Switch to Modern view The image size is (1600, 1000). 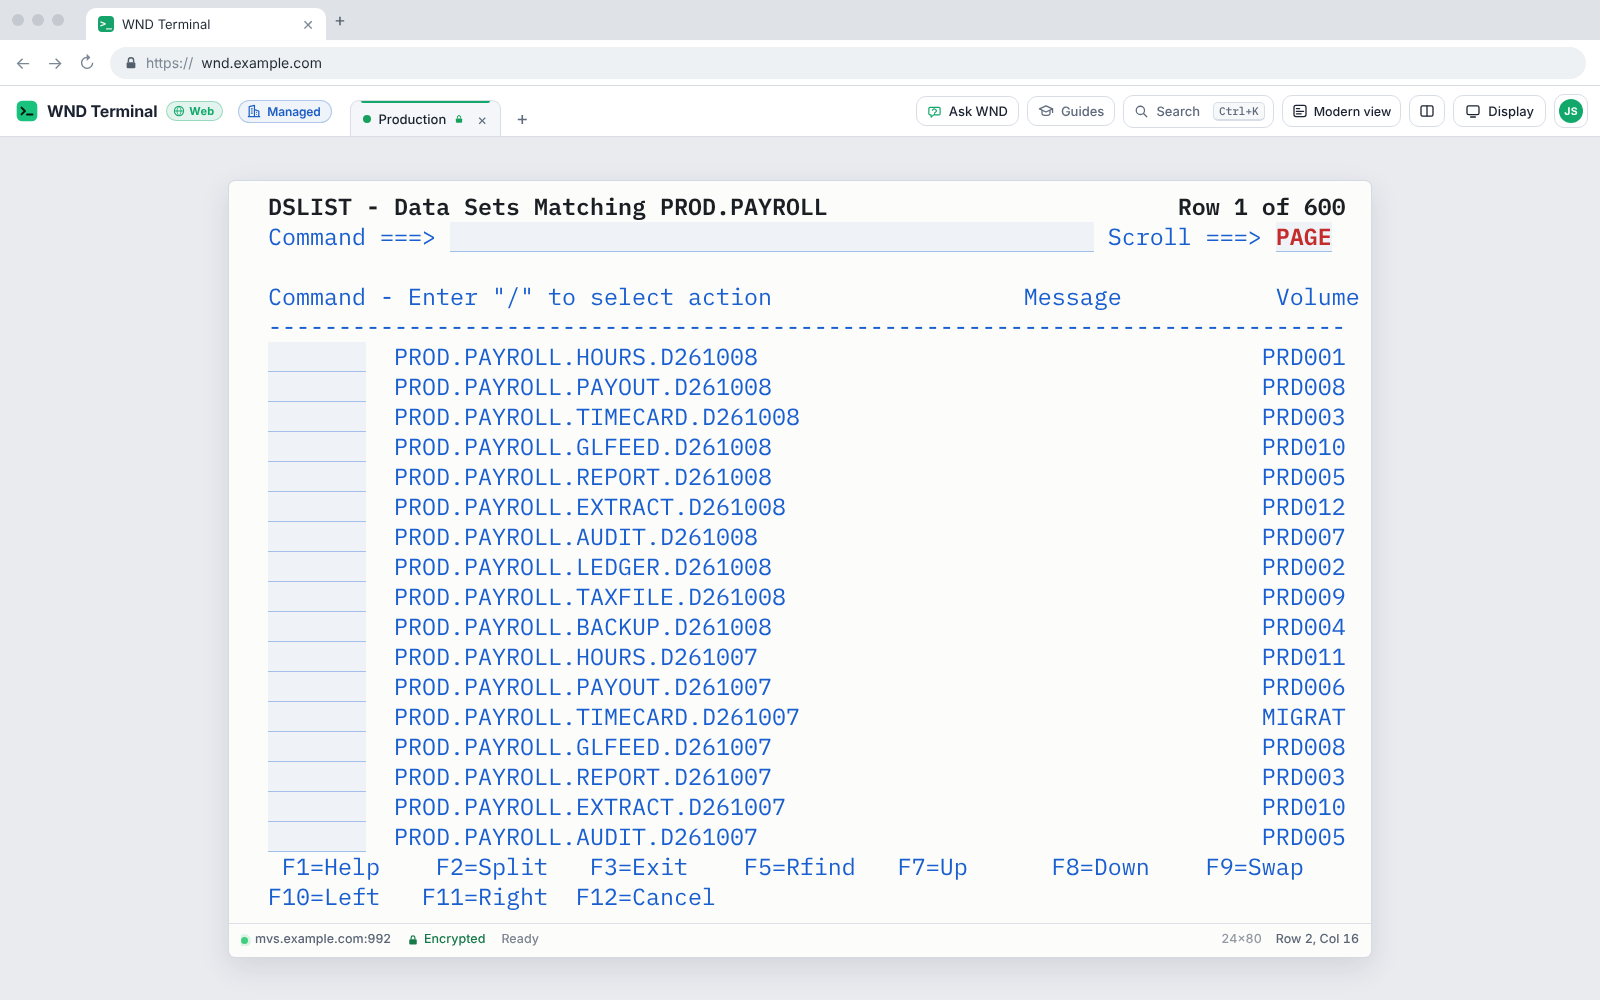(1341, 111)
